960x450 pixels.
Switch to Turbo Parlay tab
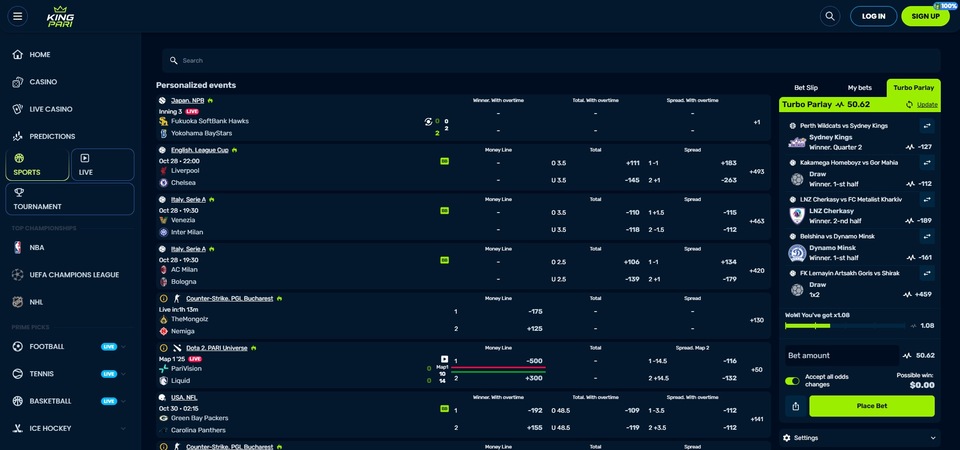tap(913, 88)
